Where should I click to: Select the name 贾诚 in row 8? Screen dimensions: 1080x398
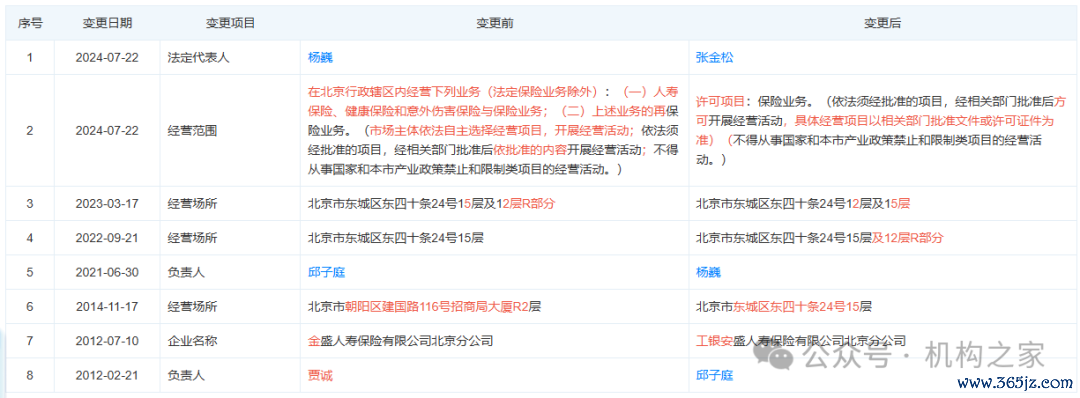(320, 375)
